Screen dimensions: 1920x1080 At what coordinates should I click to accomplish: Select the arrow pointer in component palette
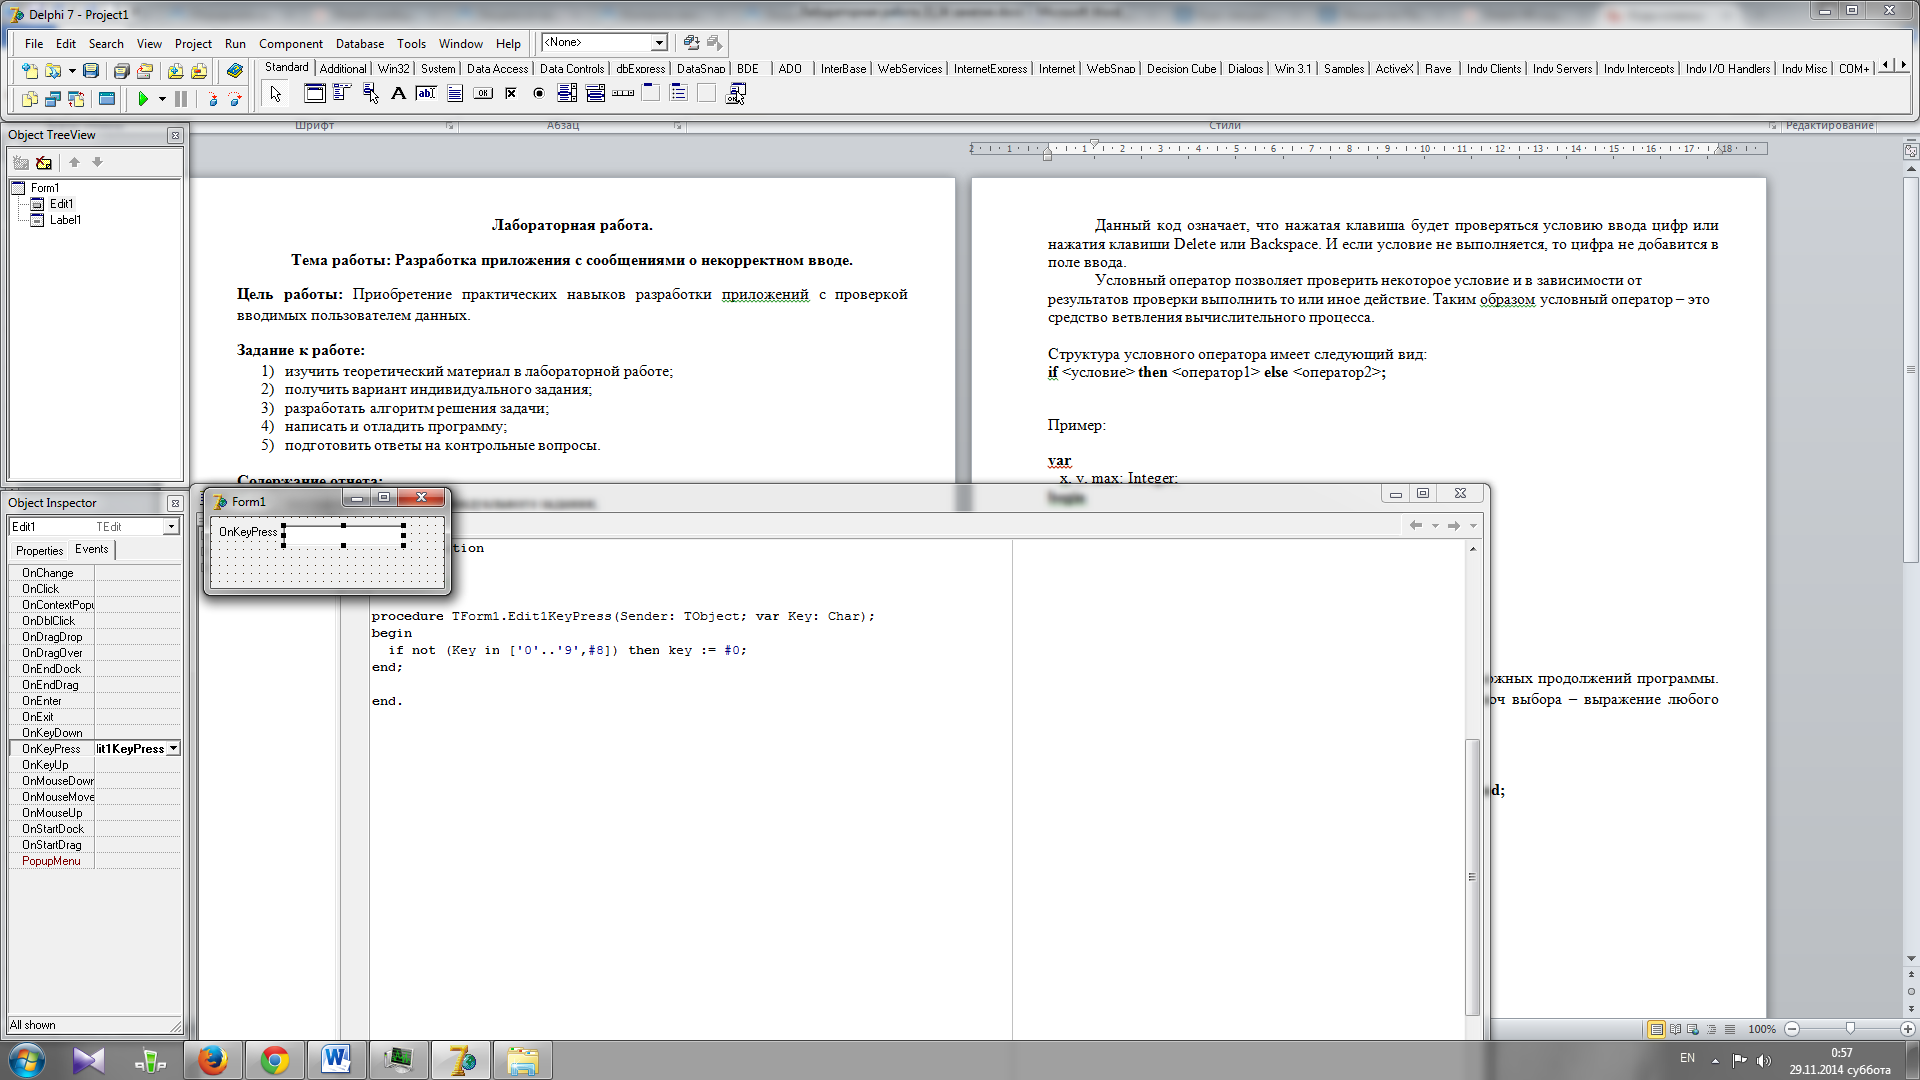[x=276, y=94]
